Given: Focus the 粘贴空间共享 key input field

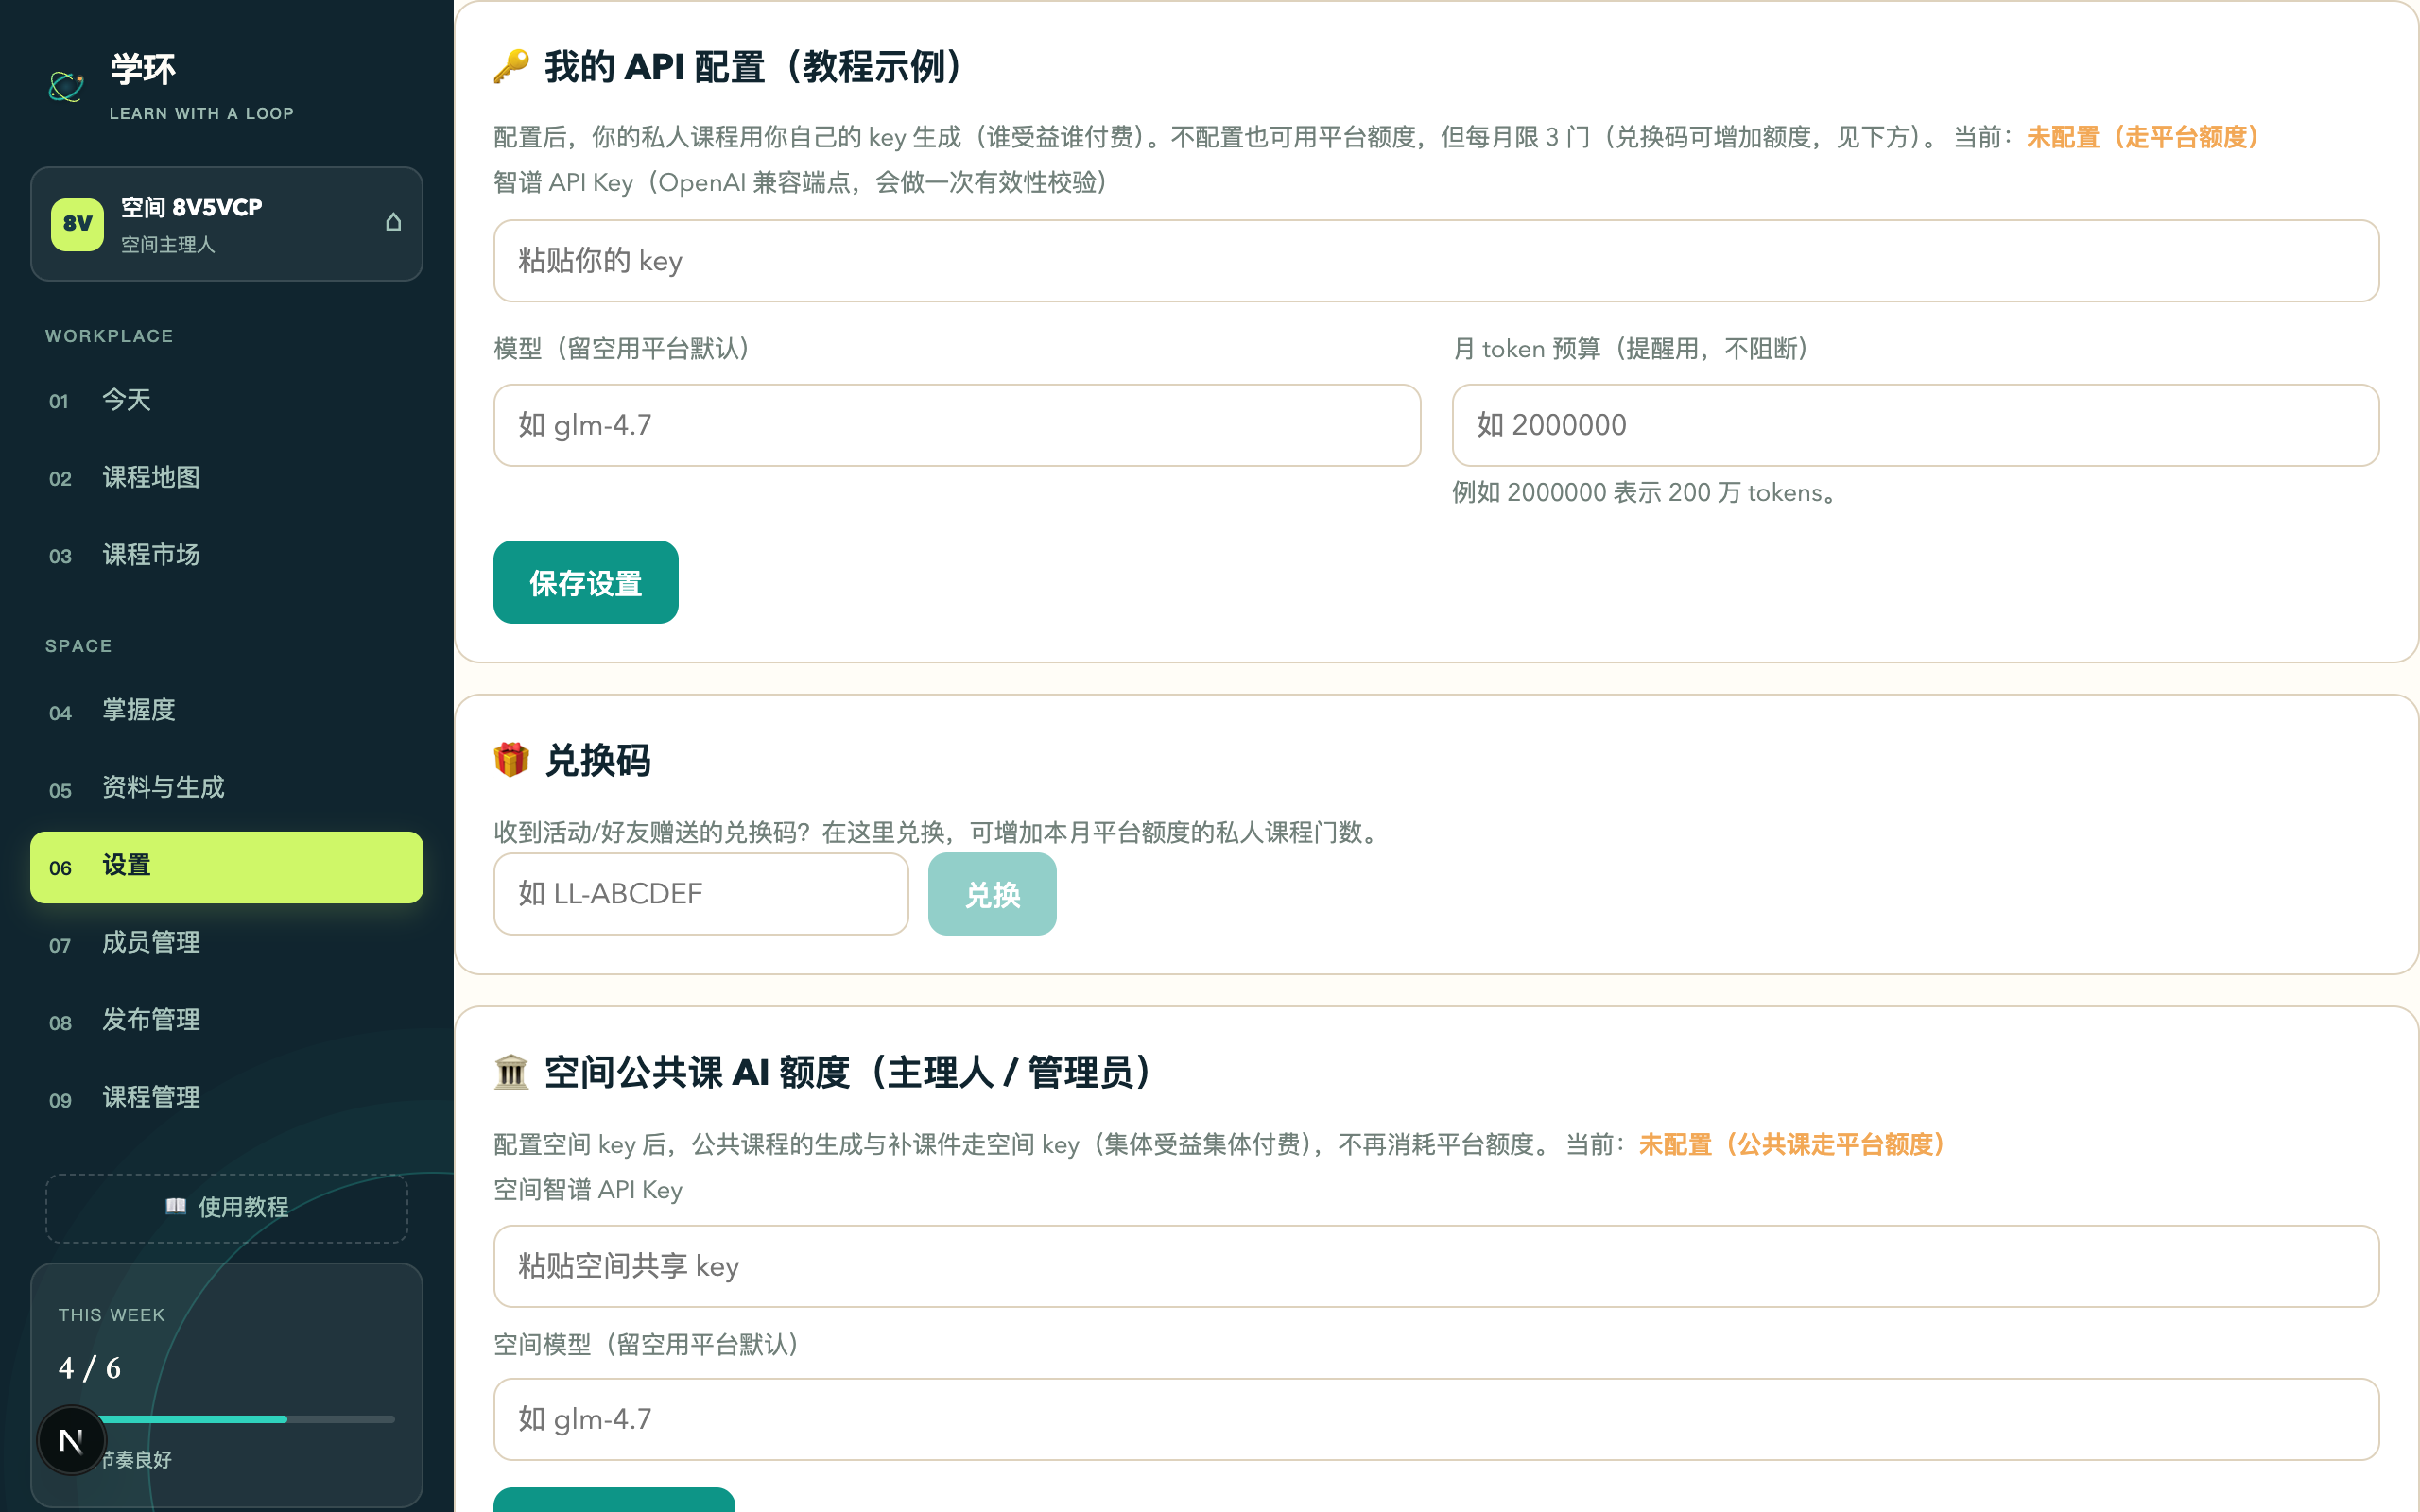Looking at the screenshot, I should pyautogui.click(x=1436, y=1266).
